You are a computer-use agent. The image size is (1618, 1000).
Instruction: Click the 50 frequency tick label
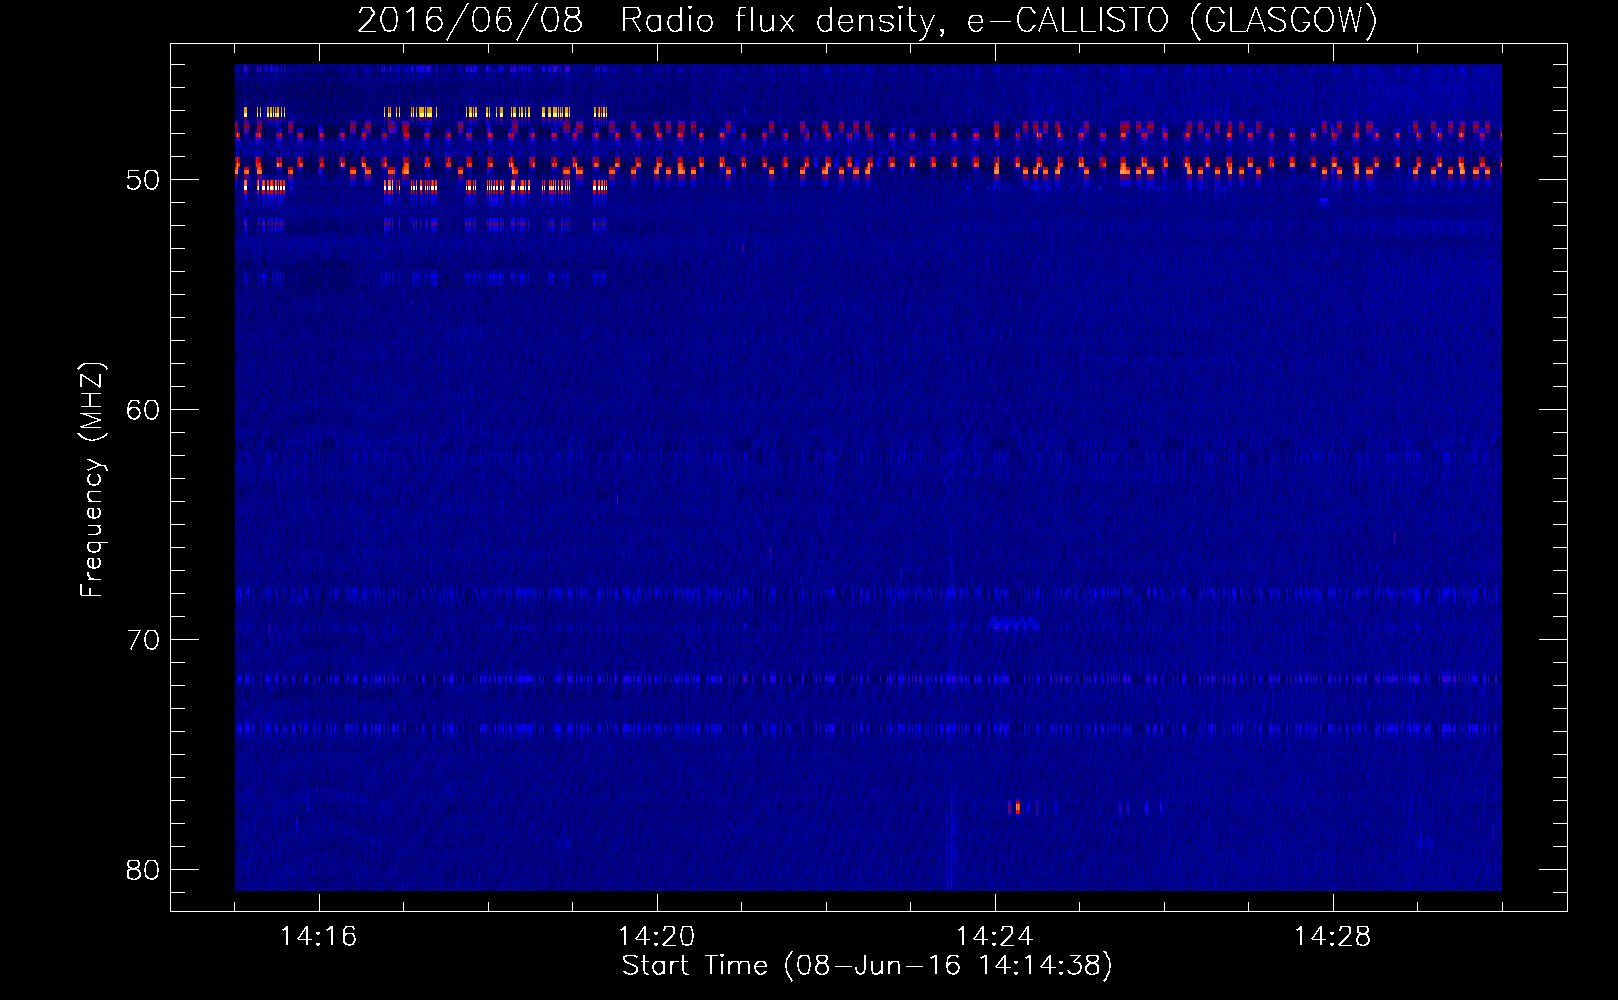point(143,180)
